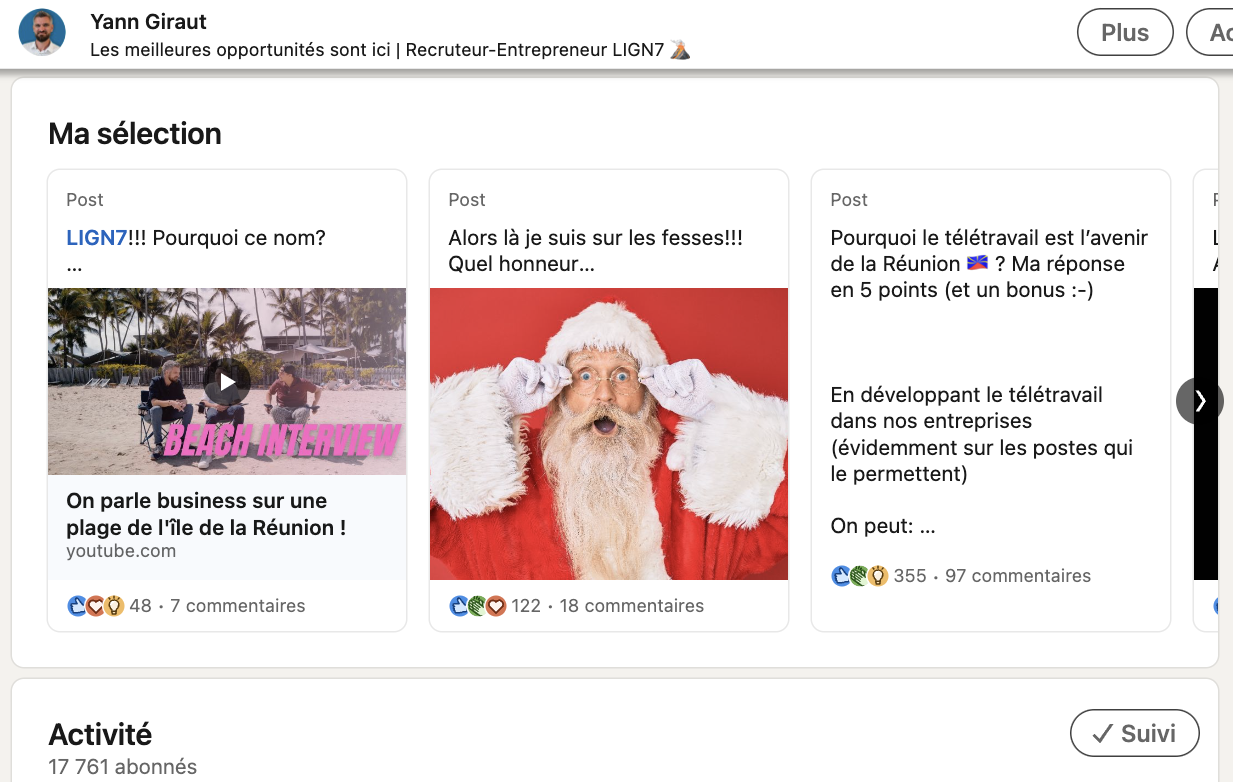Advance the selection carousel with next arrow
Screen dimensions: 1233x782
point(1199,401)
